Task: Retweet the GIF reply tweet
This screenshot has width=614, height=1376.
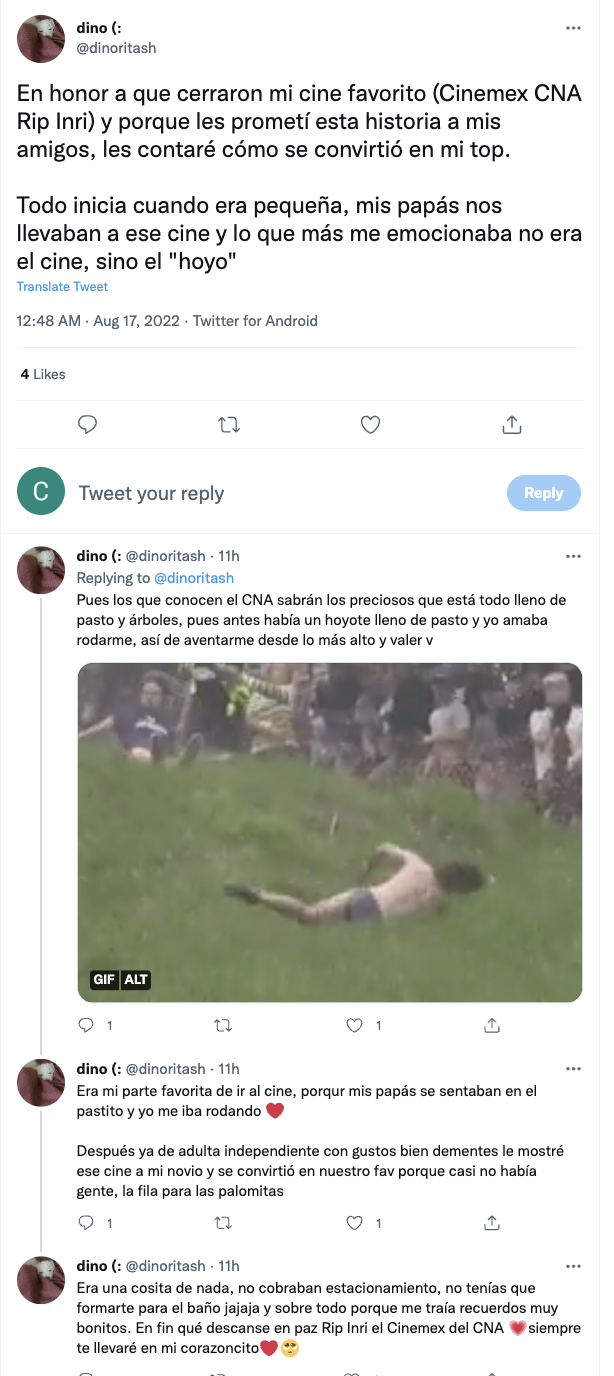Action: (x=224, y=1025)
